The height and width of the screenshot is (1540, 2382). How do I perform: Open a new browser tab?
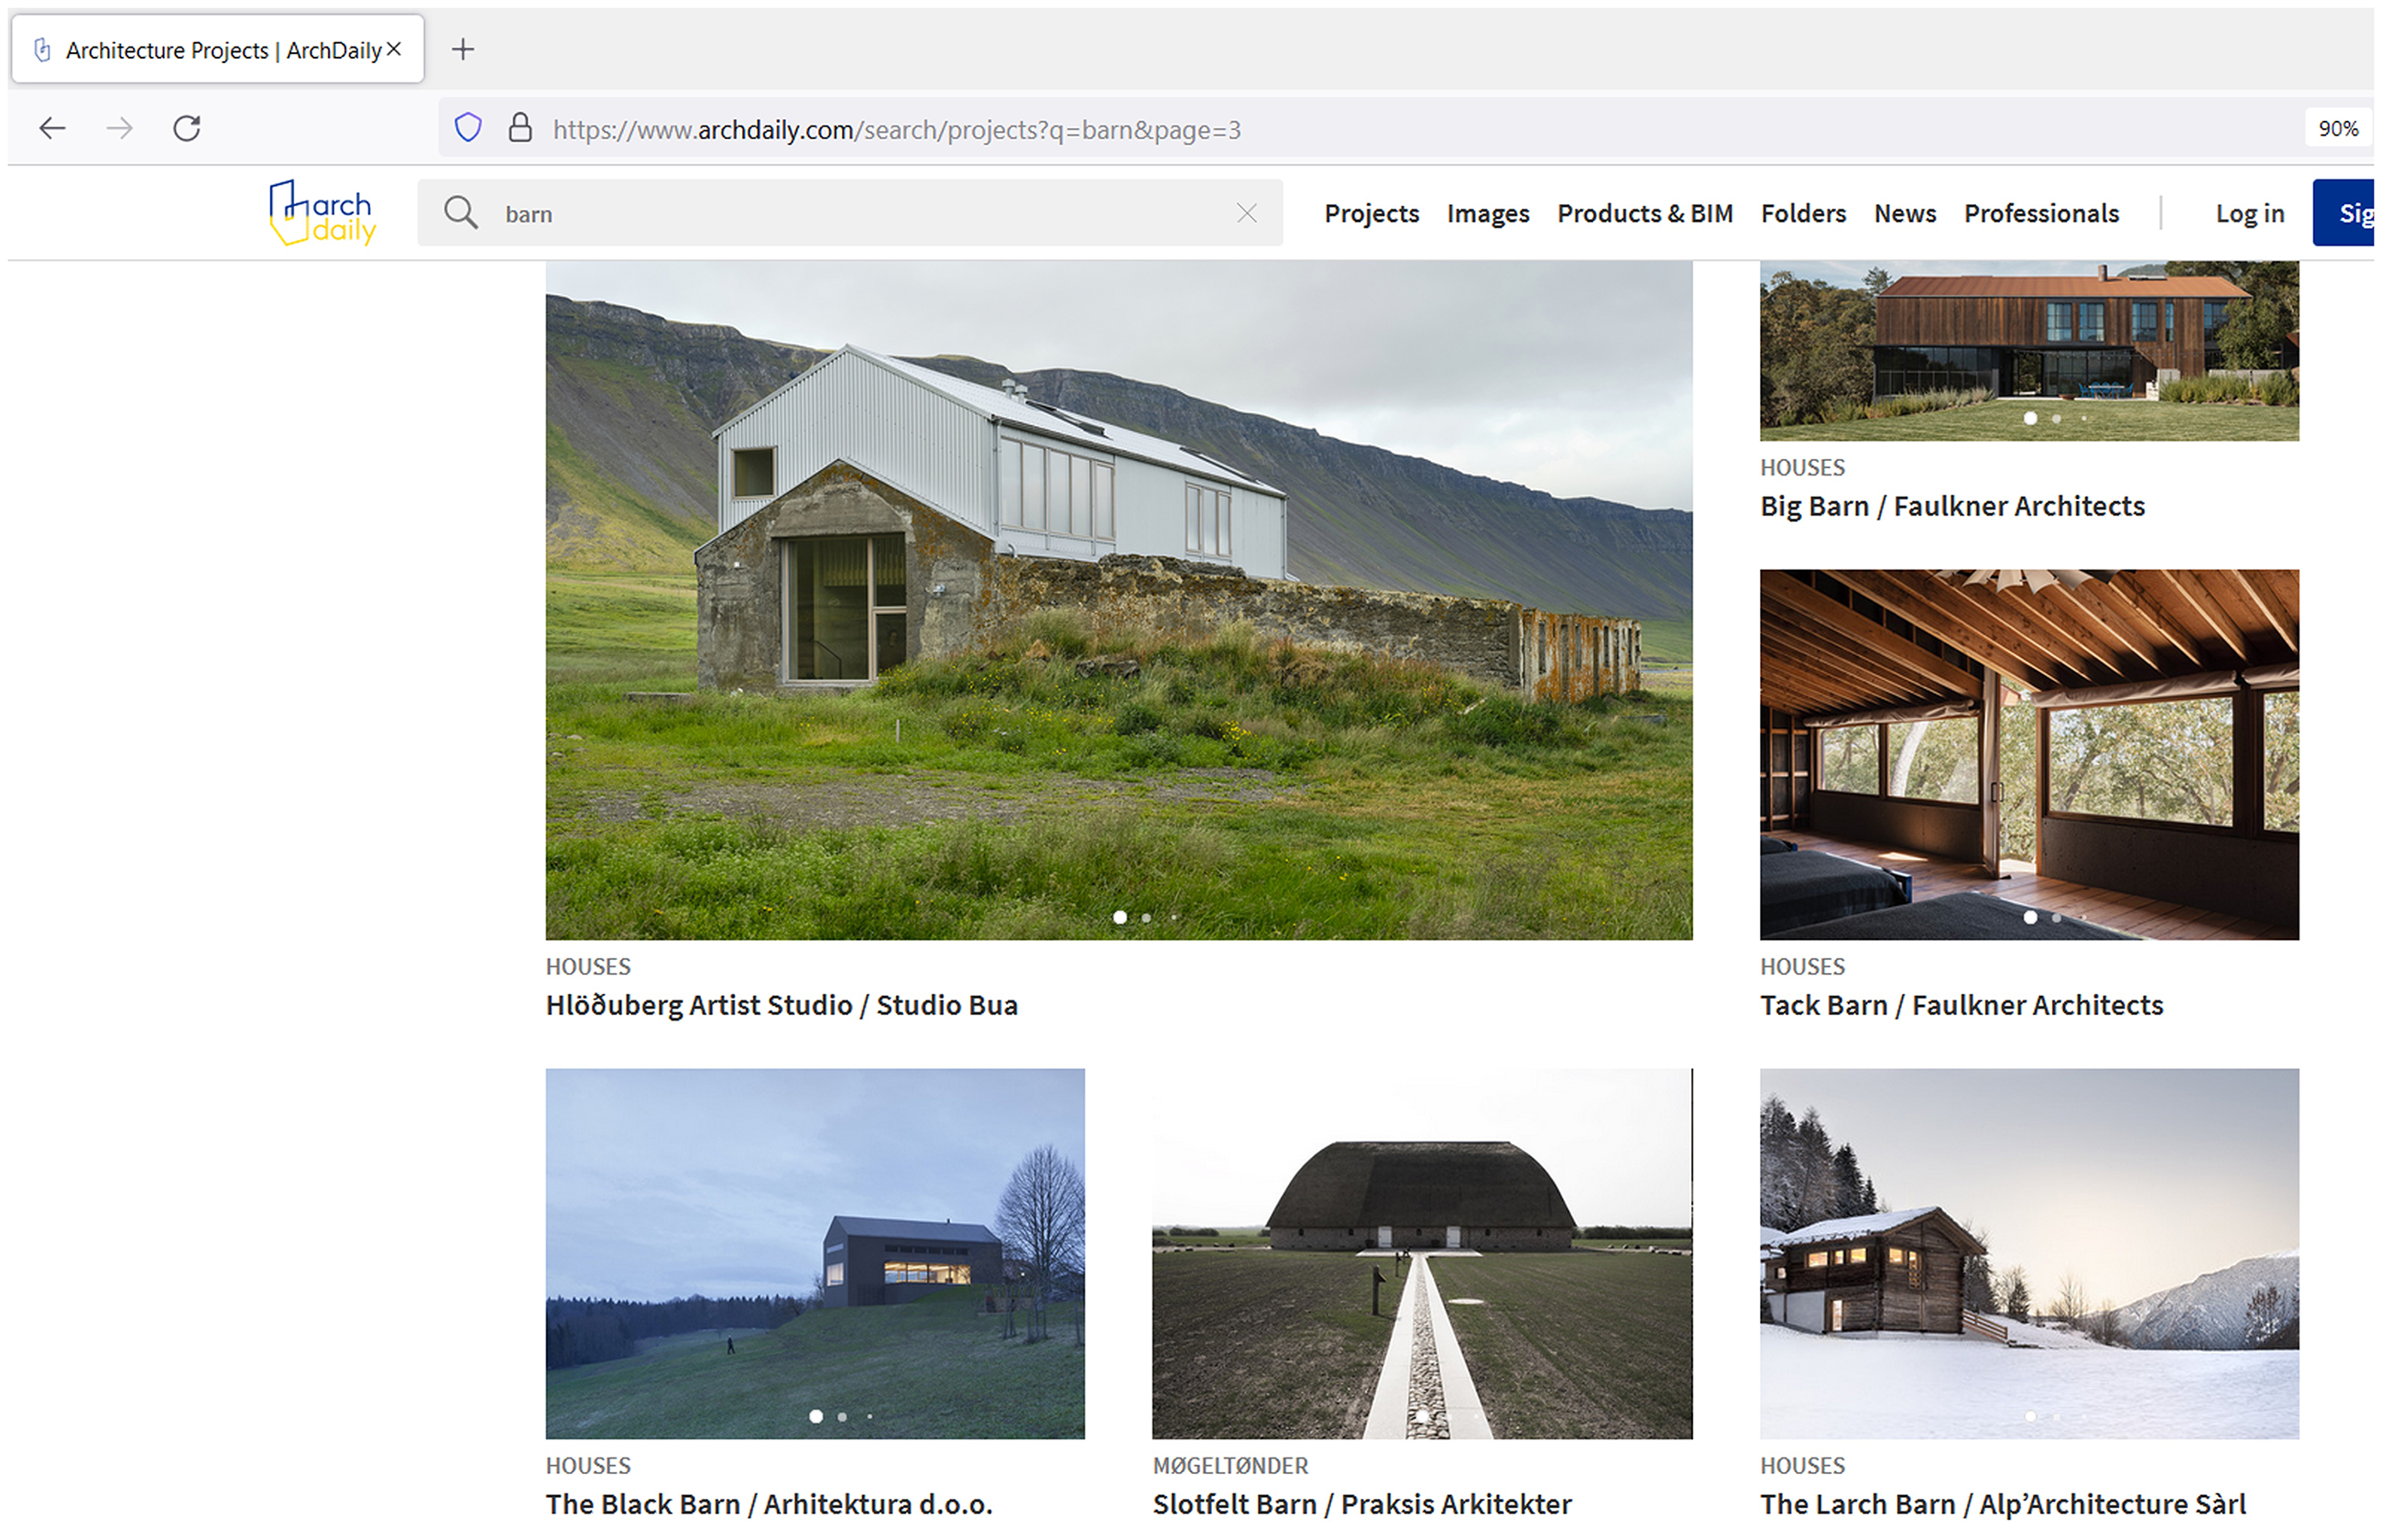coord(462,49)
